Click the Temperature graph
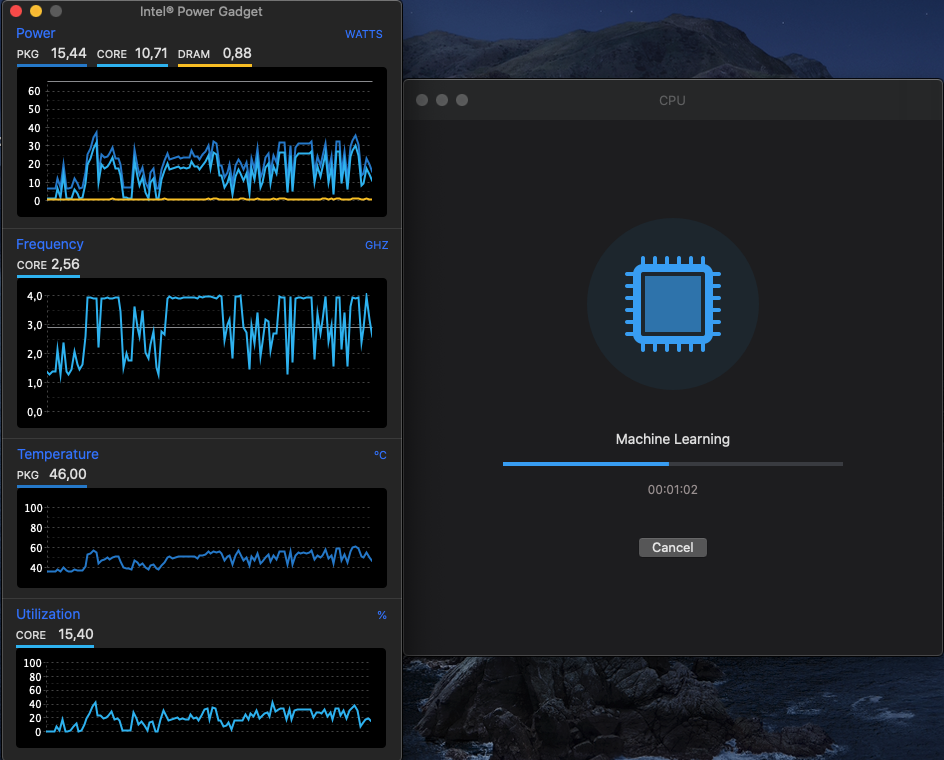Screen dimensions: 944x760 [x=202, y=538]
